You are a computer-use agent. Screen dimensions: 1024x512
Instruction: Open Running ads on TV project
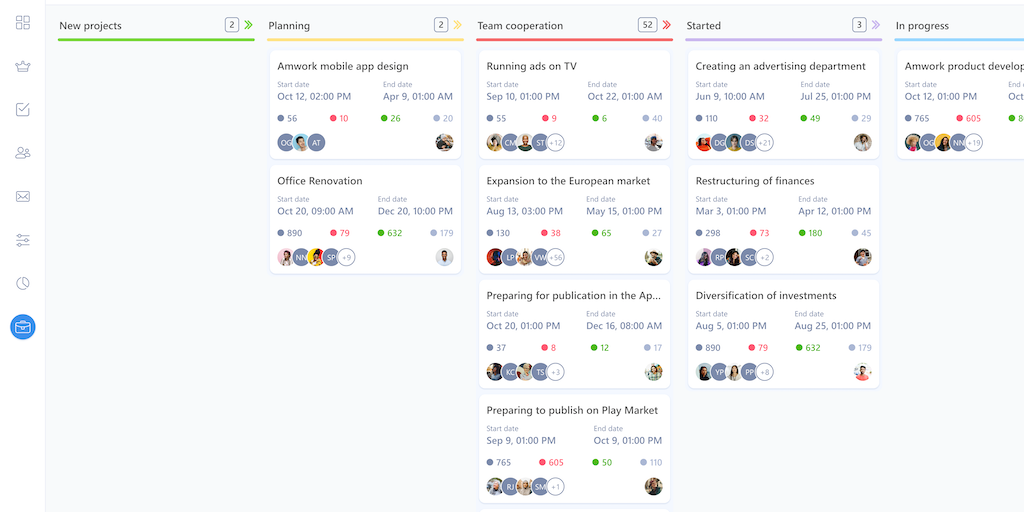[531, 66]
